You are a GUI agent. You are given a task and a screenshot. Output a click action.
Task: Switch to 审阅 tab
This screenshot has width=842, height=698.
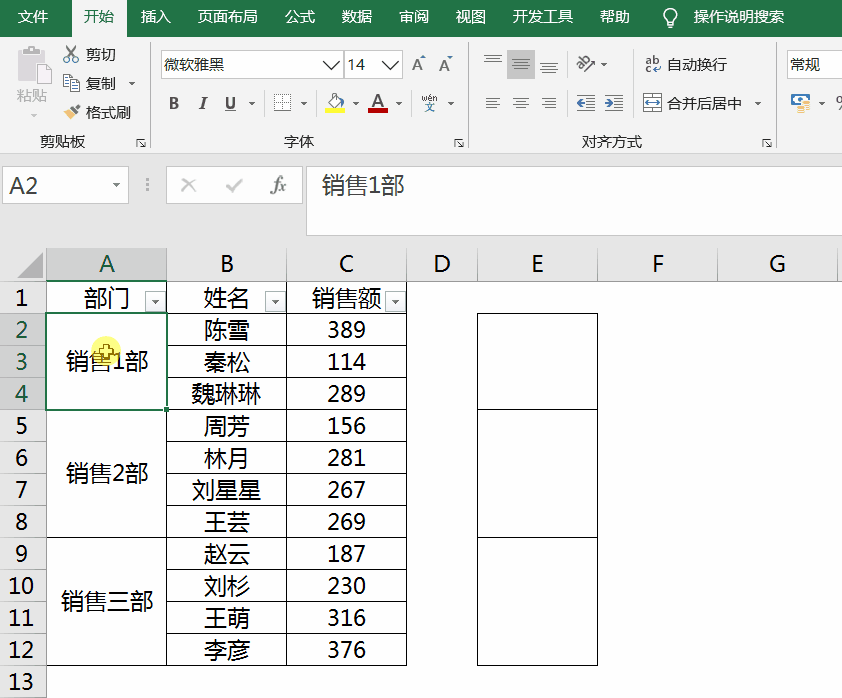coord(414,17)
